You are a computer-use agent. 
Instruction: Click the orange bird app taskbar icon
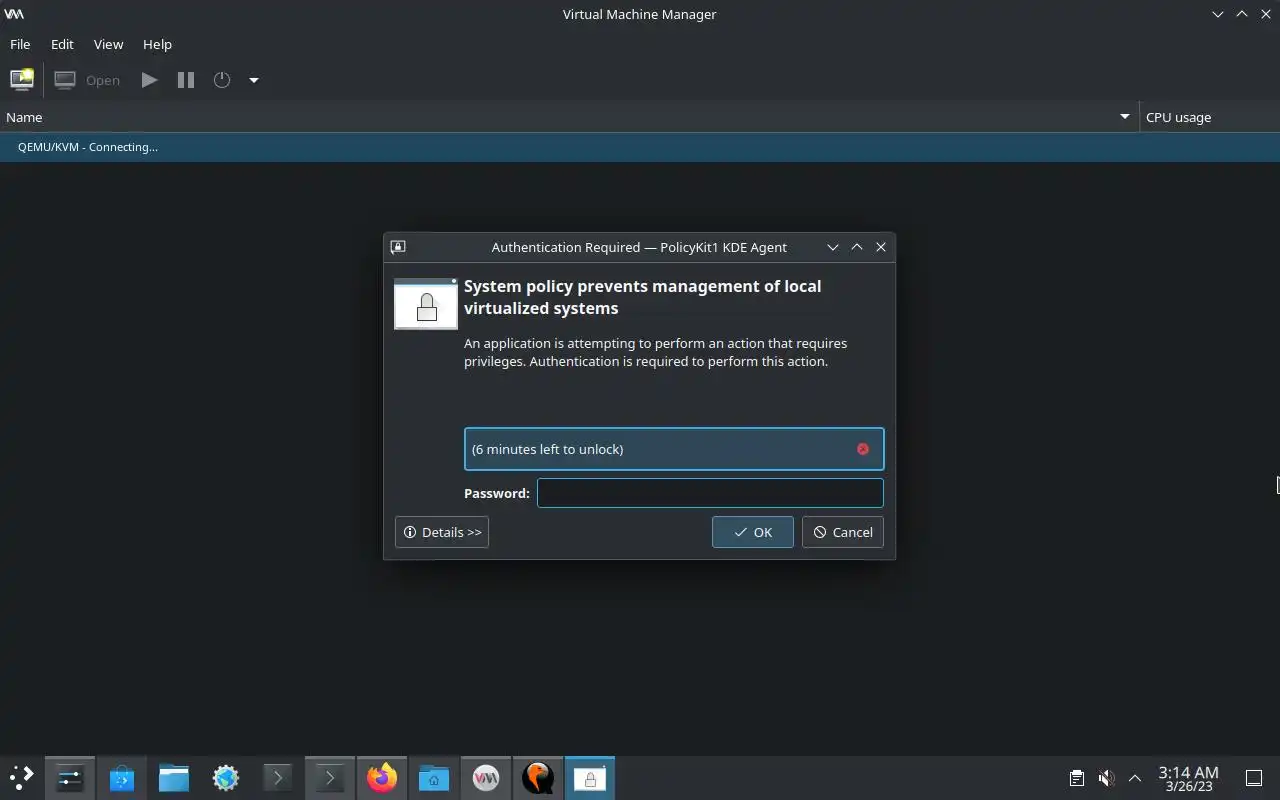pos(538,778)
